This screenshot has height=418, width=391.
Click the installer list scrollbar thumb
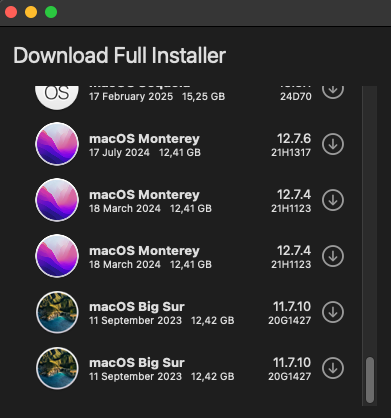[x=370, y=380]
